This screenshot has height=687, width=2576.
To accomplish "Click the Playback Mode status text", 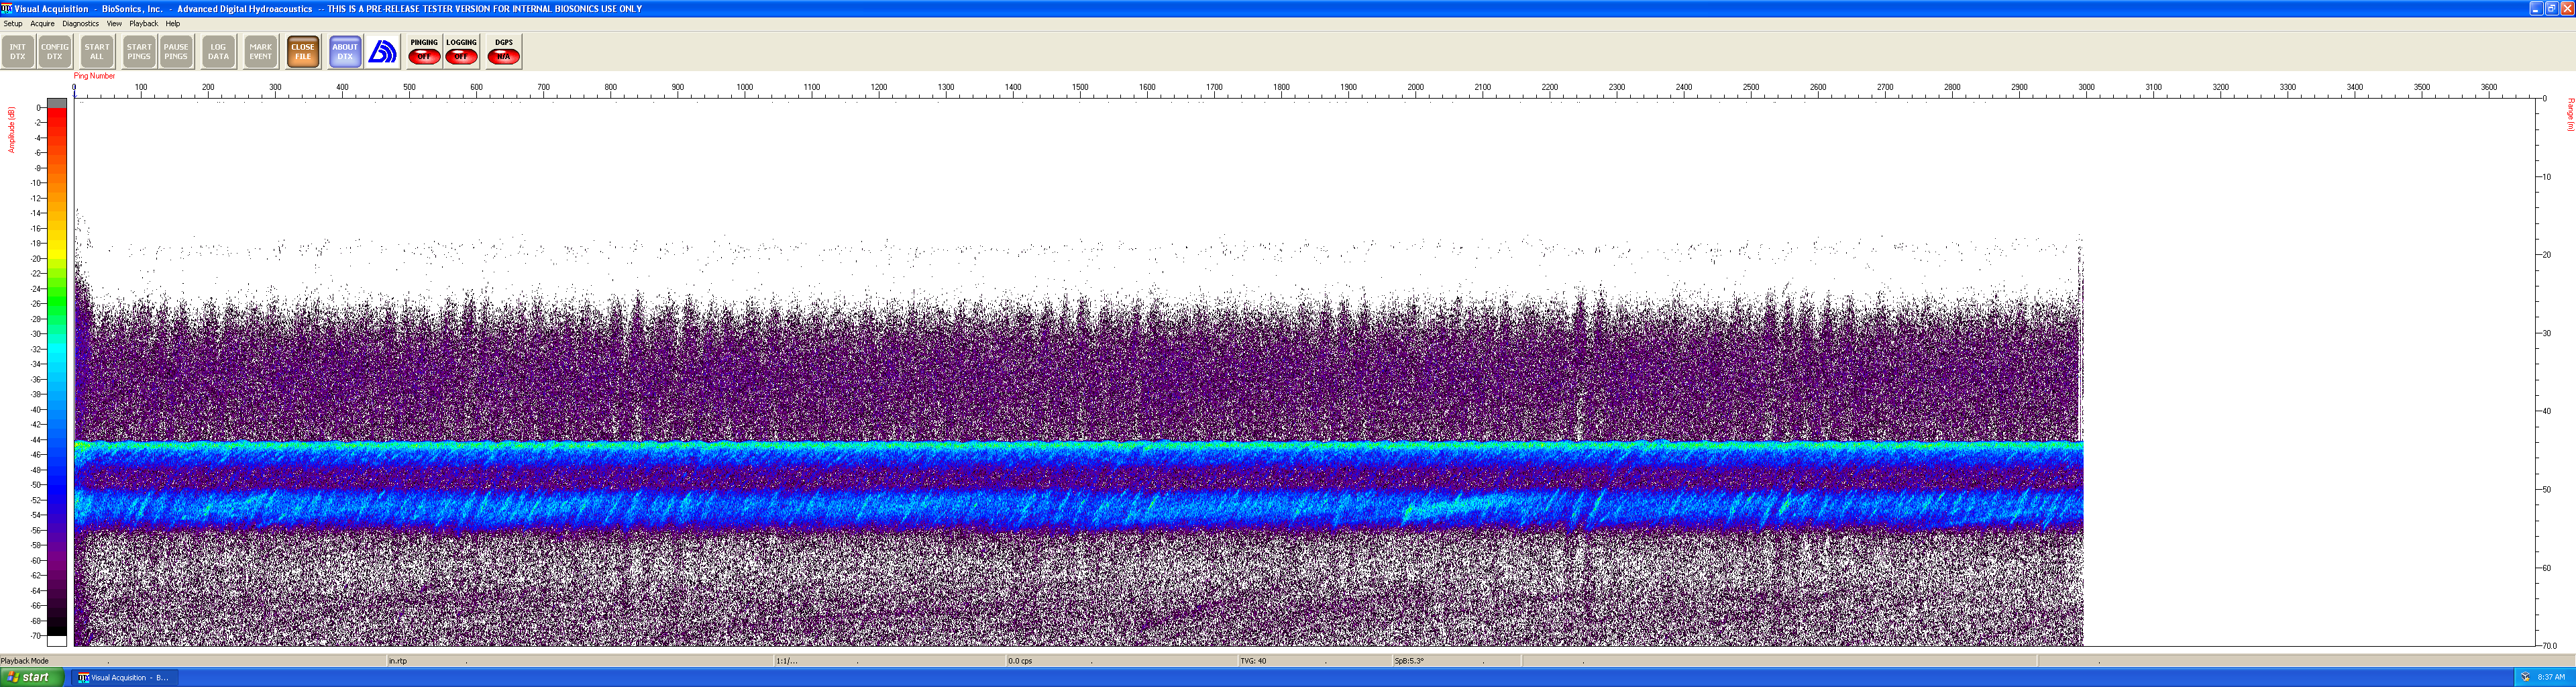I will click(x=25, y=661).
